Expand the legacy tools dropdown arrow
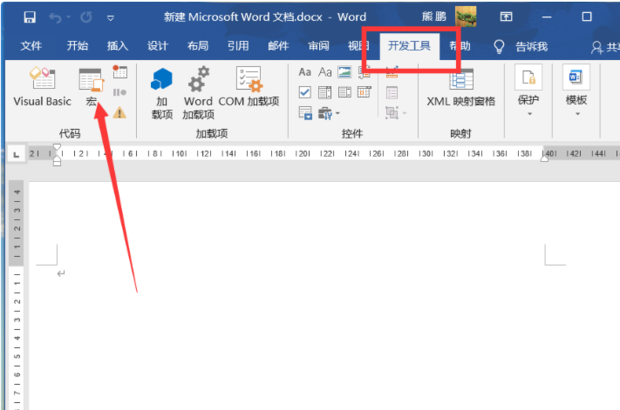This screenshot has height=410, width=620. point(337,113)
